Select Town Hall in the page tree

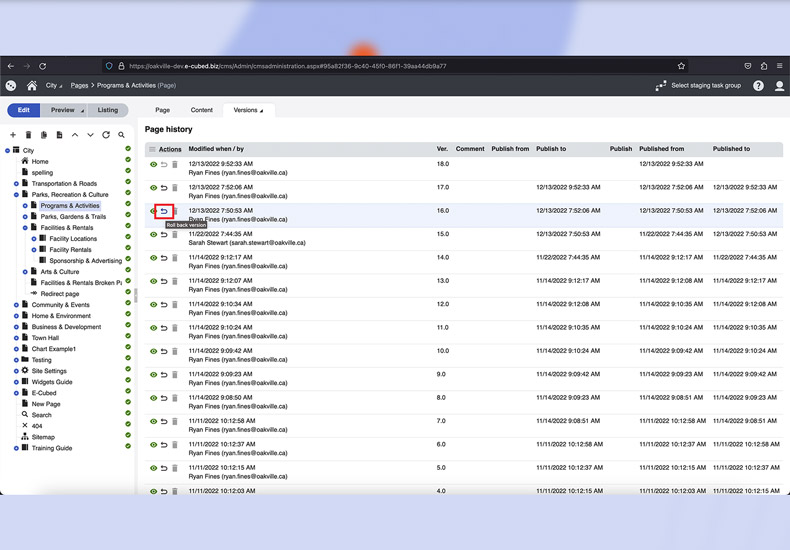(45, 338)
